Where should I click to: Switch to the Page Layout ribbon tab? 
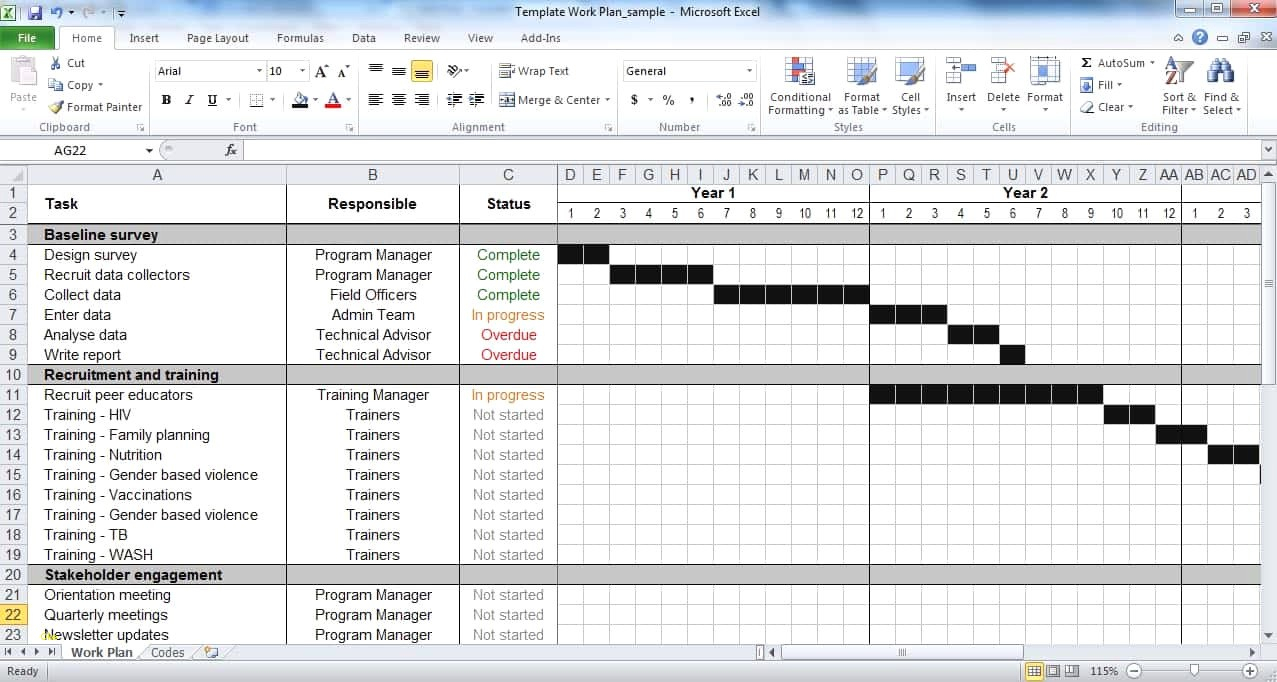tap(217, 38)
